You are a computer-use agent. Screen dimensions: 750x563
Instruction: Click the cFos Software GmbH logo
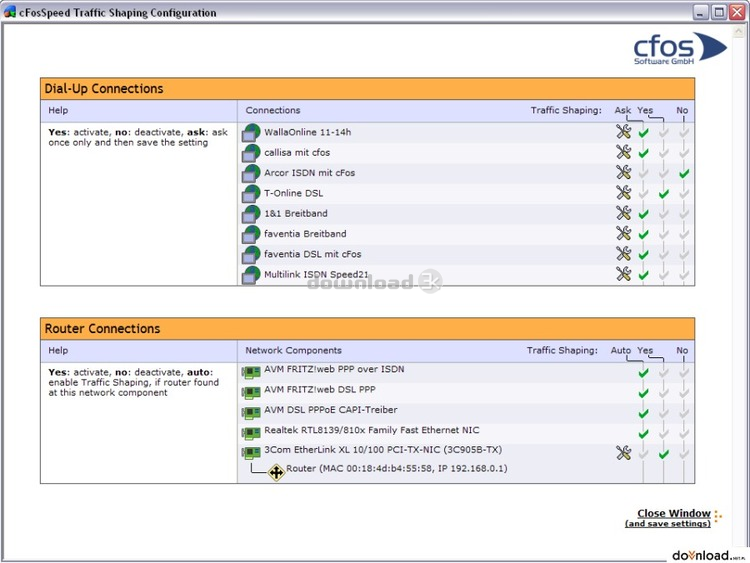click(679, 49)
